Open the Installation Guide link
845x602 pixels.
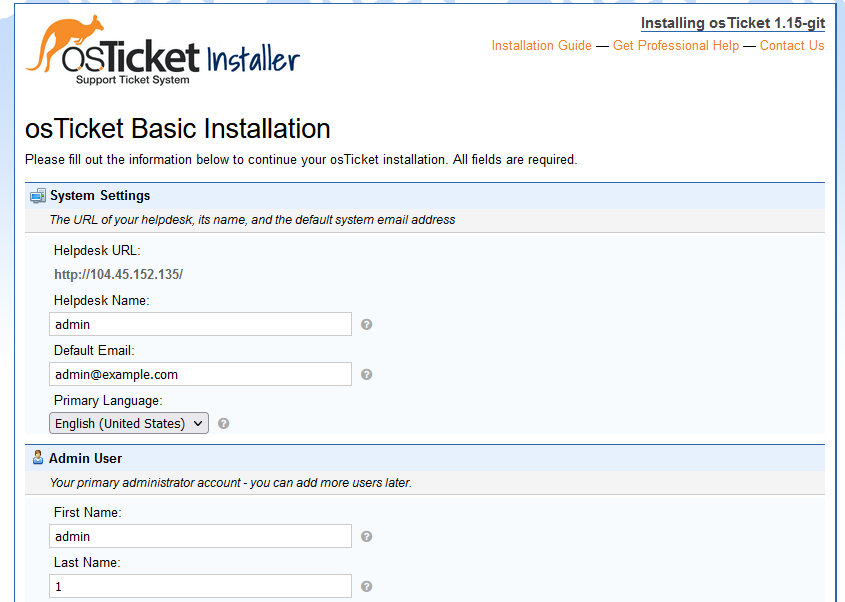pos(541,45)
